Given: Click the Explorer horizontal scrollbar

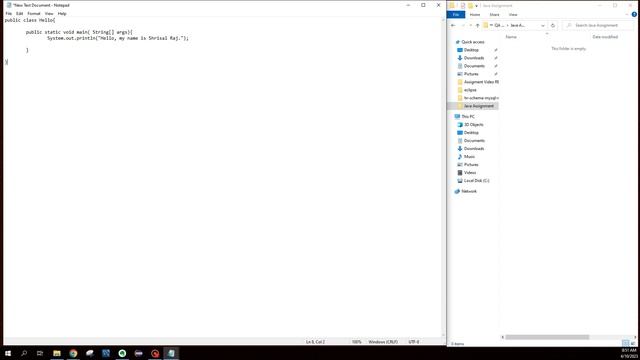Looking at the screenshot, I should 547,337.
